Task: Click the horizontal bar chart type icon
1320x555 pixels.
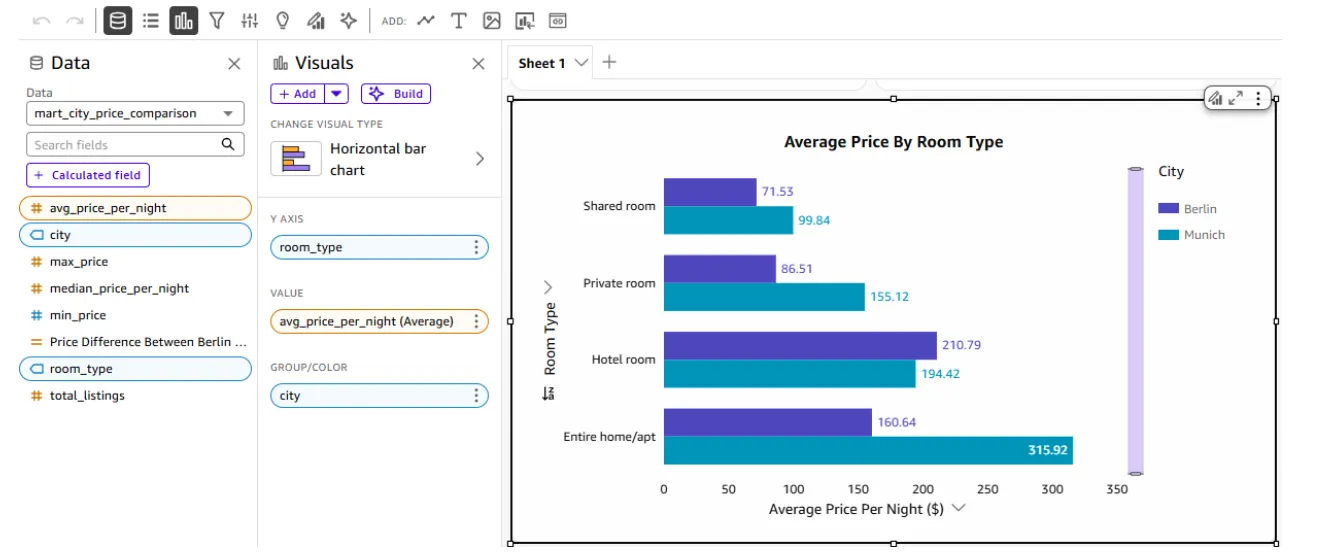Action: click(x=296, y=159)
